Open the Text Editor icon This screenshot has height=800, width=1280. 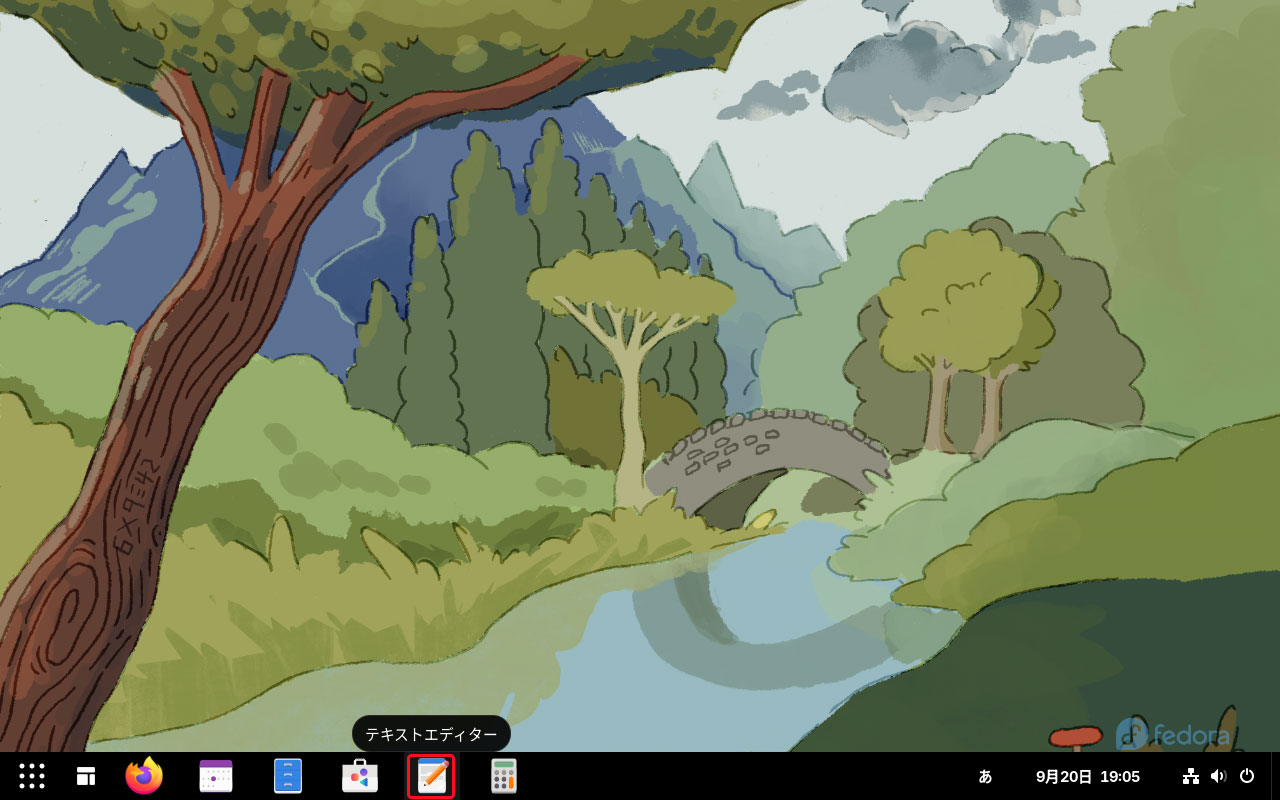(432, 776)
